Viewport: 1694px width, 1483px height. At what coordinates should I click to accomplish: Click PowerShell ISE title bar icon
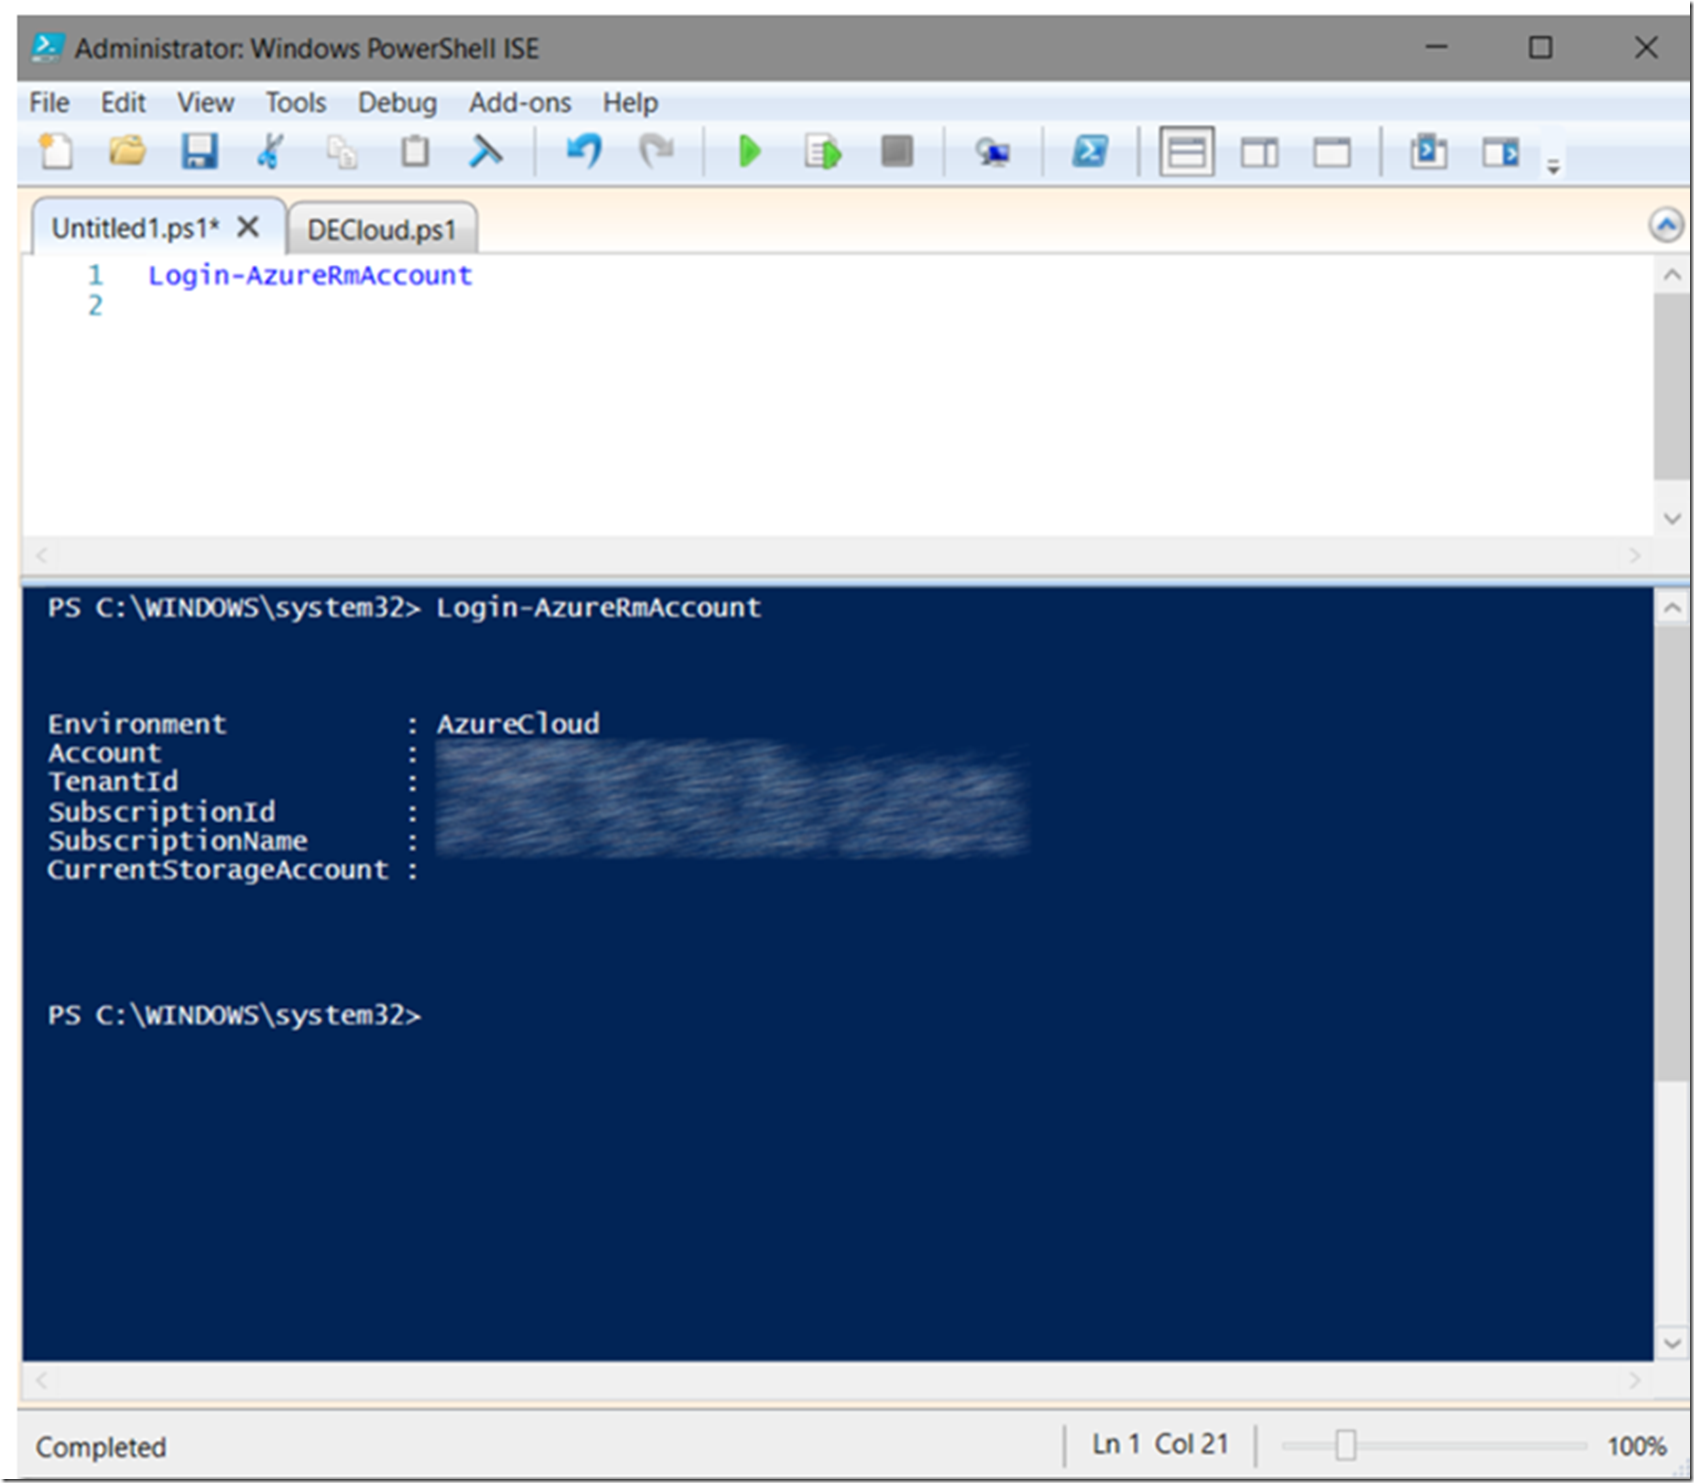(47, 47)
